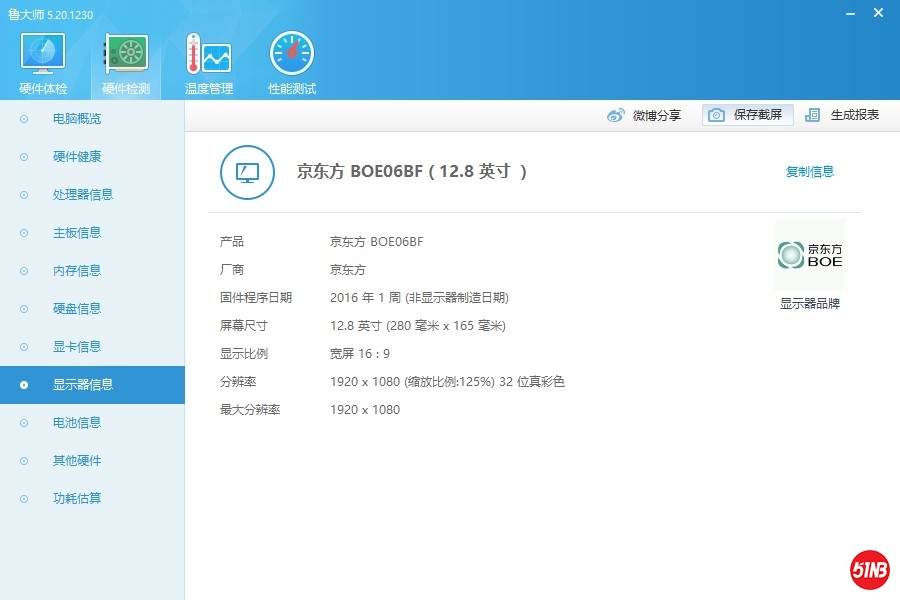This screenshot has height=600, width=900.
Task: Click the Weibo share icon
Action: click(x=616, y=115)
